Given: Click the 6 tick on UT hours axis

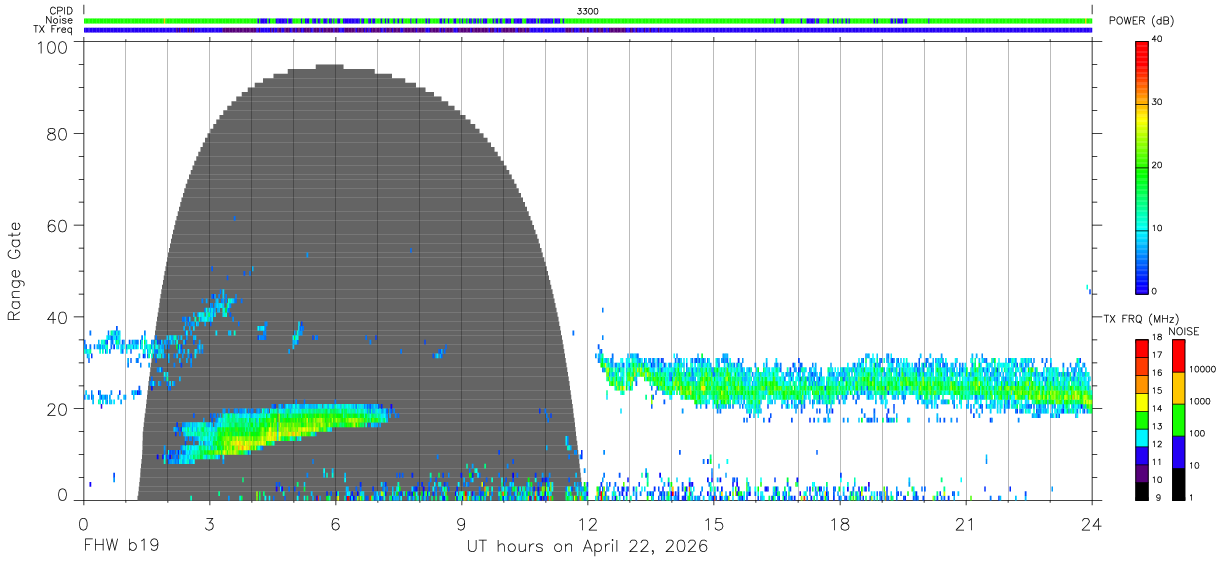Looking at the screenshot, I should [x=335, y=524].
